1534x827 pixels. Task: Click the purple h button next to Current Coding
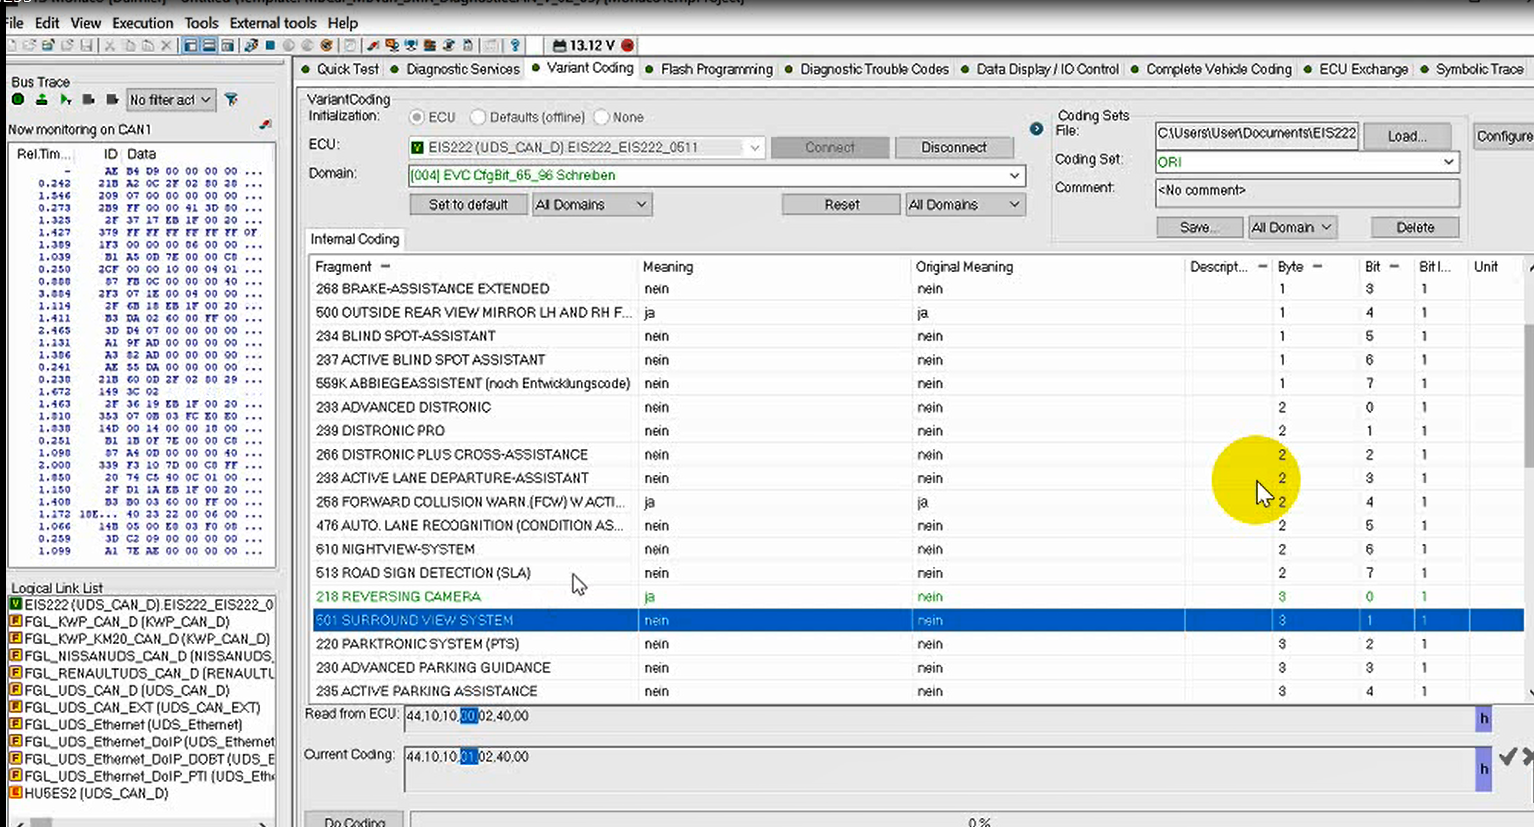[x=1484, y=769]
